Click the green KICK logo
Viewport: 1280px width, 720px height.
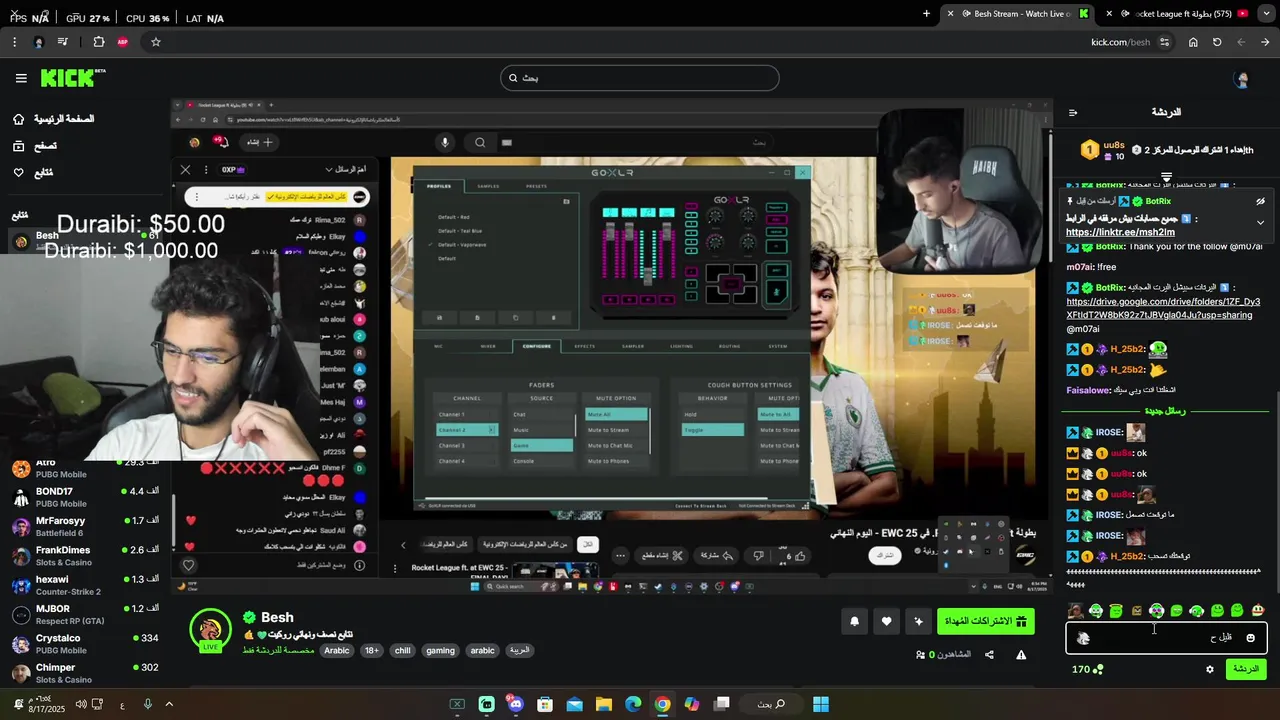click(x=73, y=78)
